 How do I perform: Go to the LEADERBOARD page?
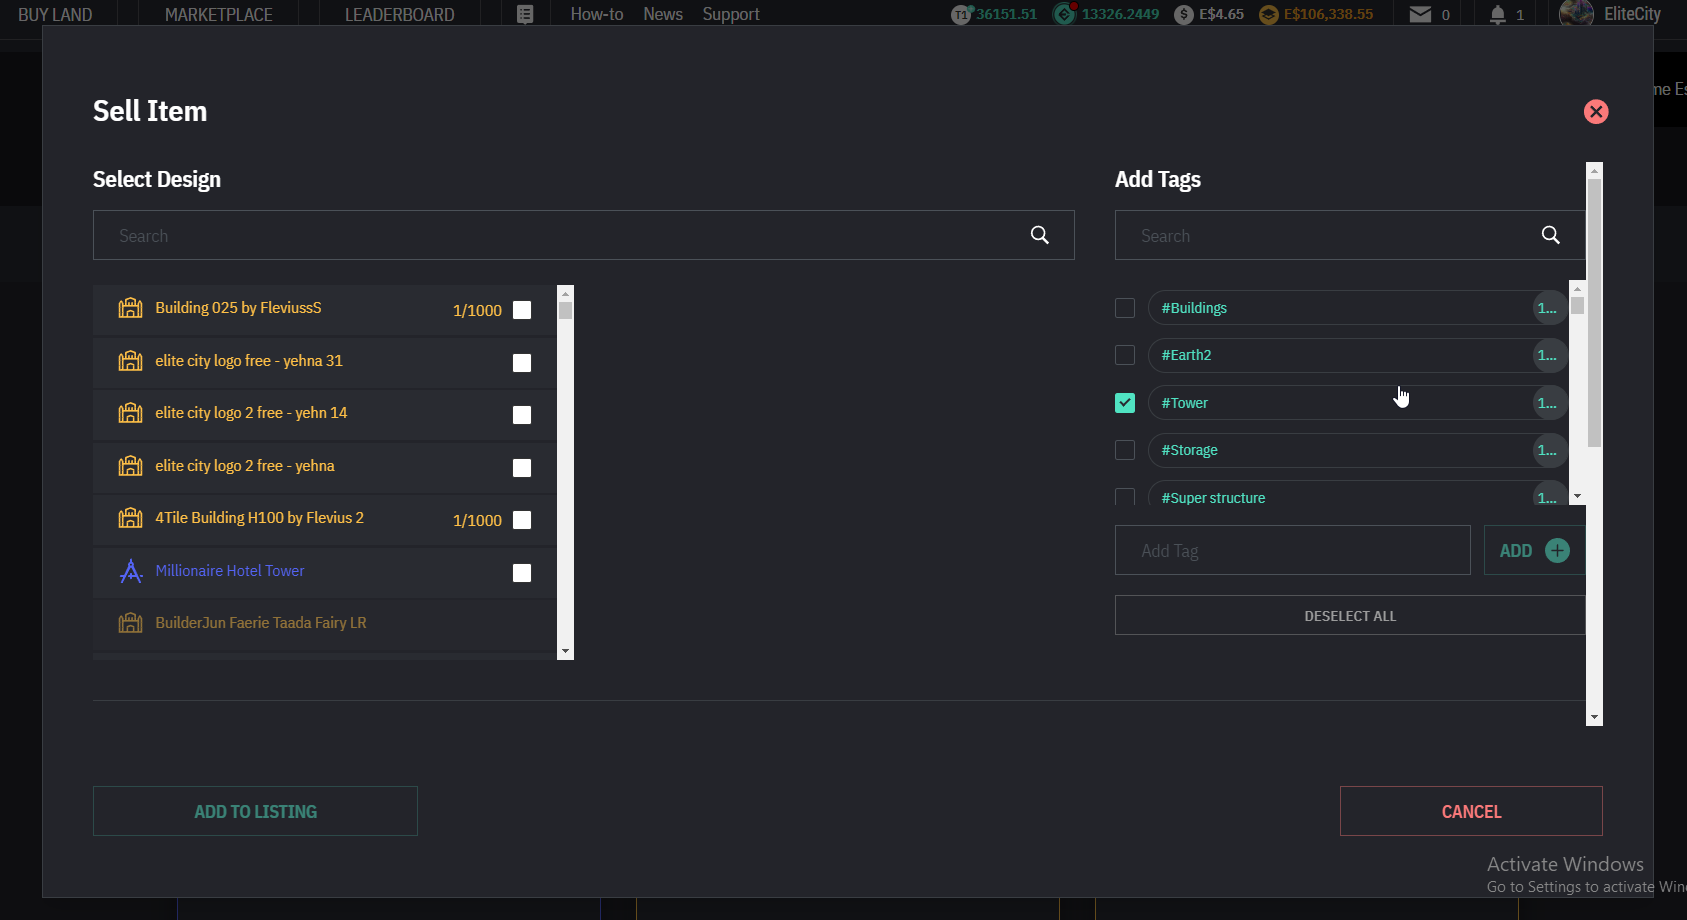399,14
